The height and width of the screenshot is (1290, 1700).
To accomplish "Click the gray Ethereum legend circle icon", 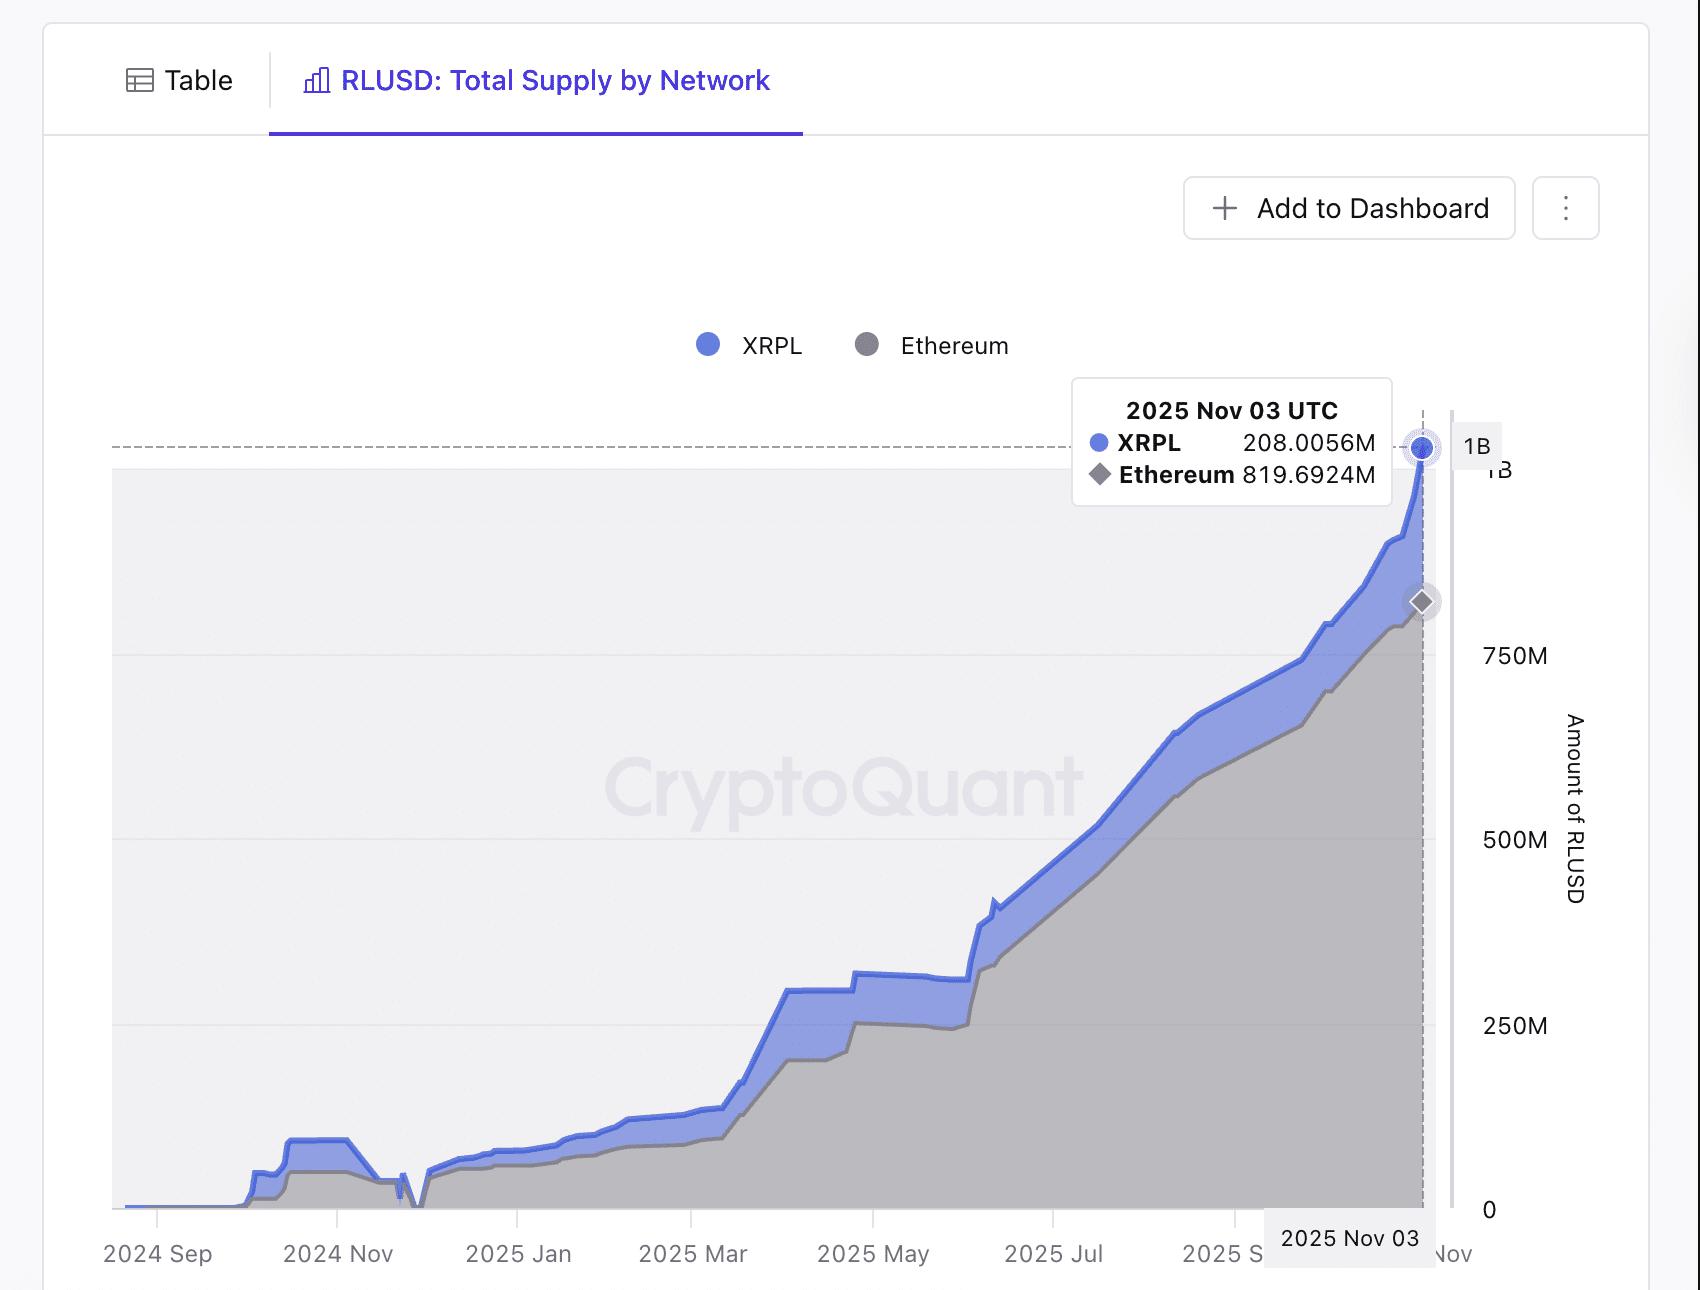I will [x=866, y=344].
